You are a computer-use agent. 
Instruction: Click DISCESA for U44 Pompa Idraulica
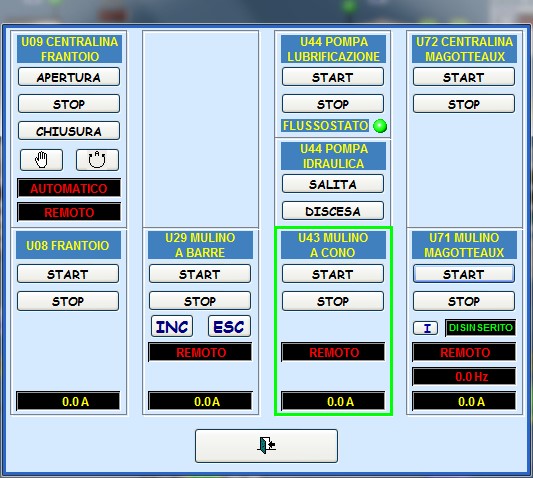click(333, 211)
